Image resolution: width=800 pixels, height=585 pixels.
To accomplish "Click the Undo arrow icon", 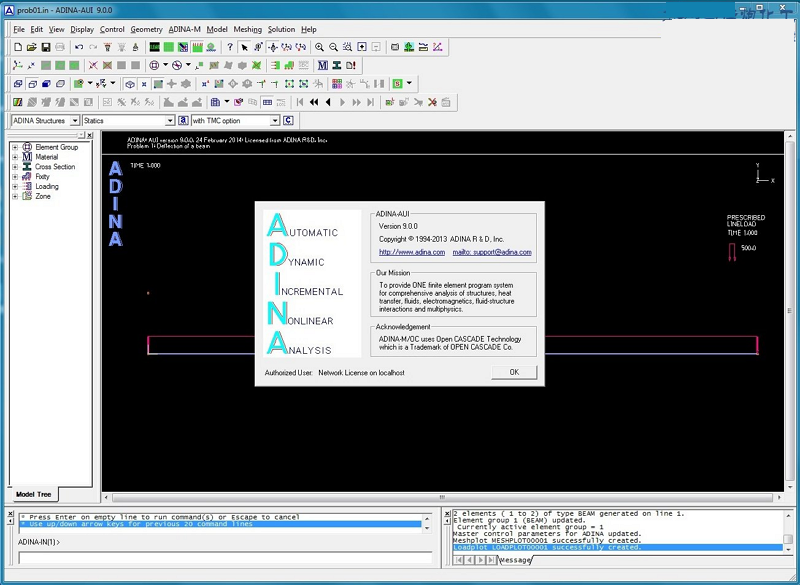I will click(78, 47).
